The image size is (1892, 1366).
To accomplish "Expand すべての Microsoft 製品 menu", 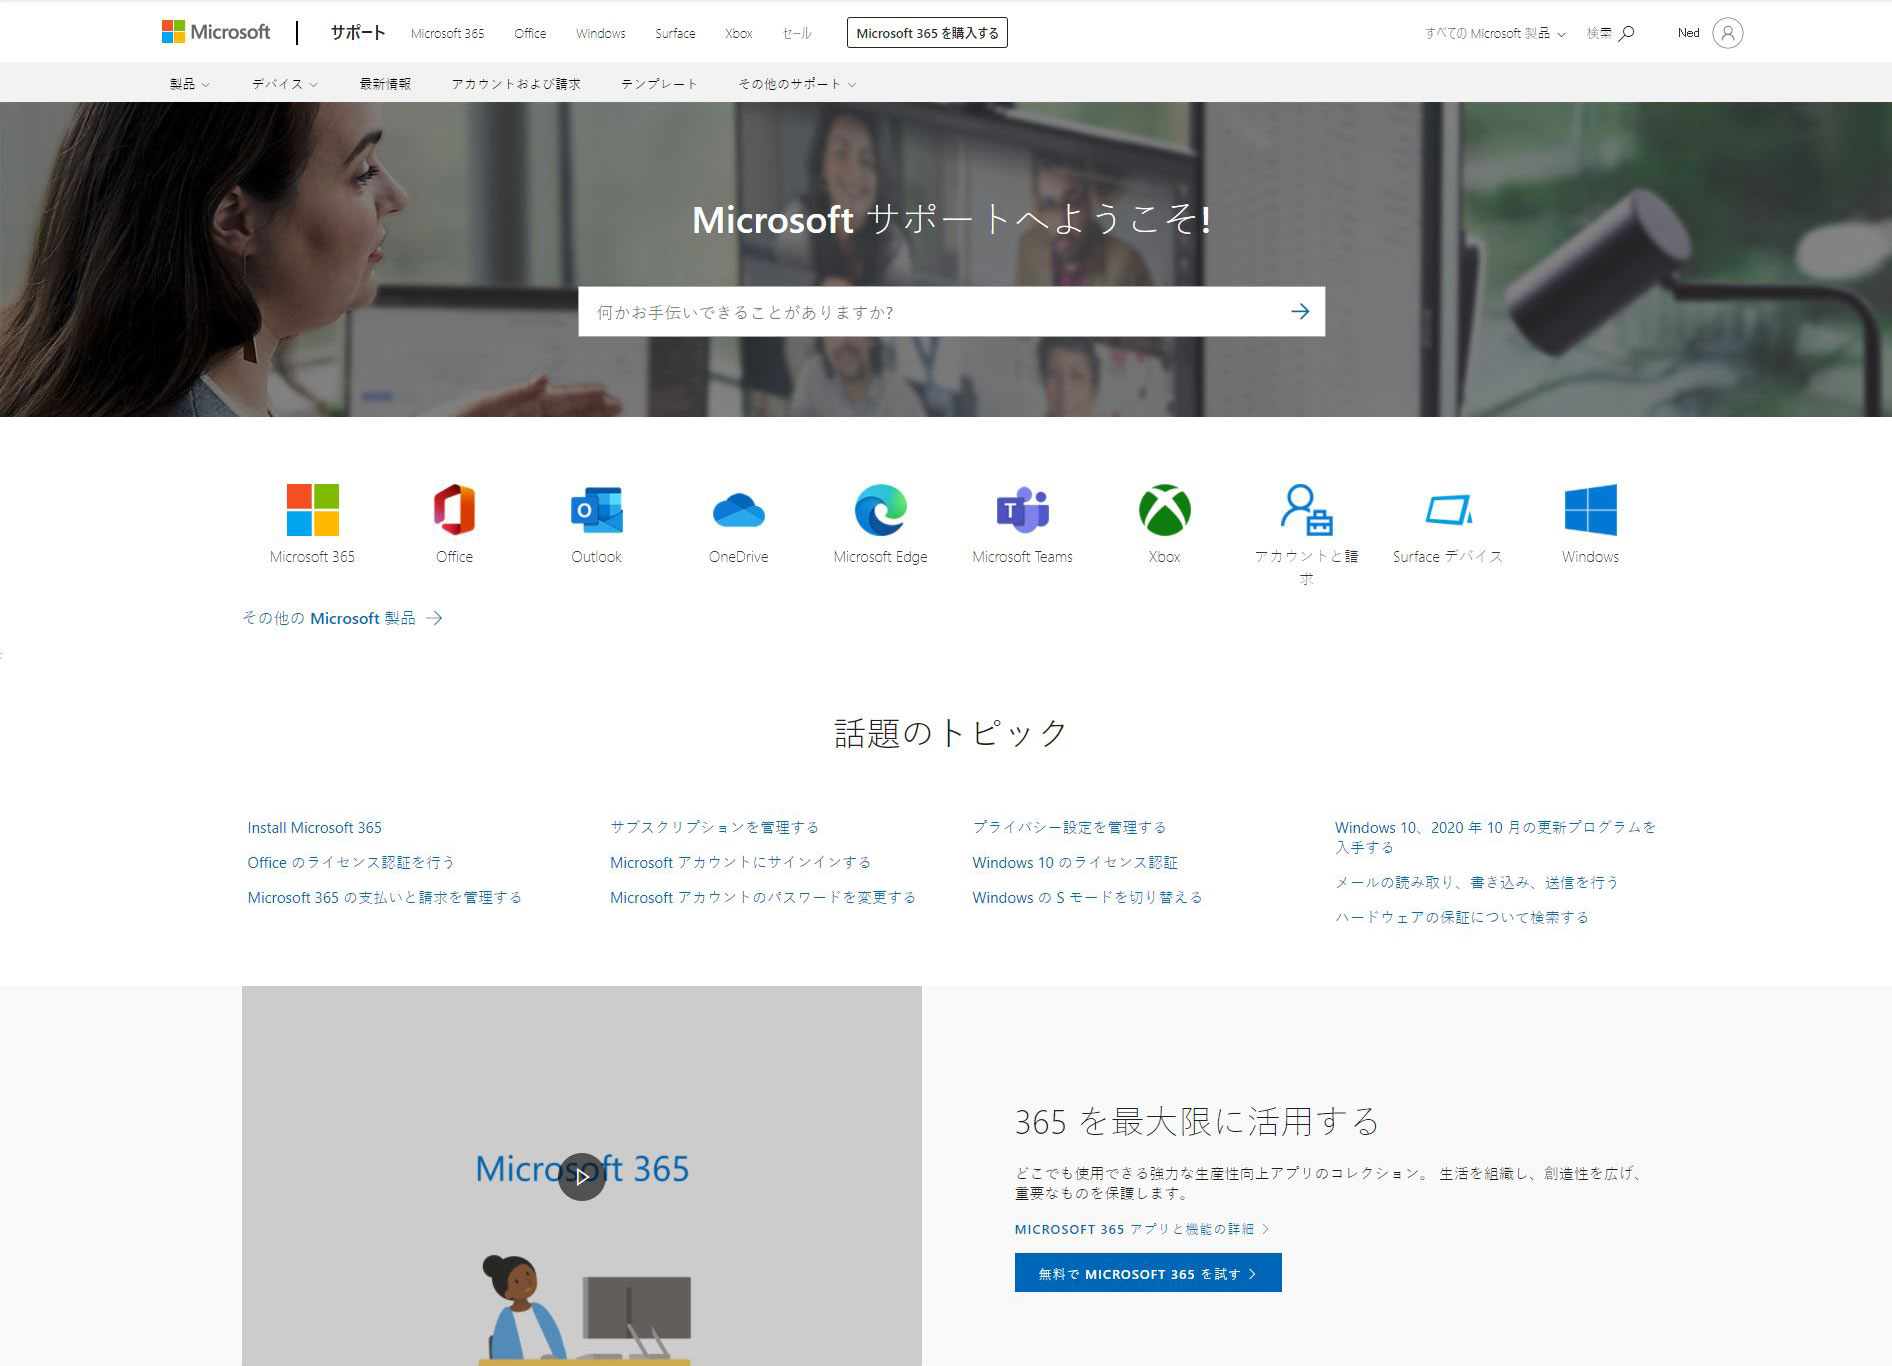I will [1494, 33].
